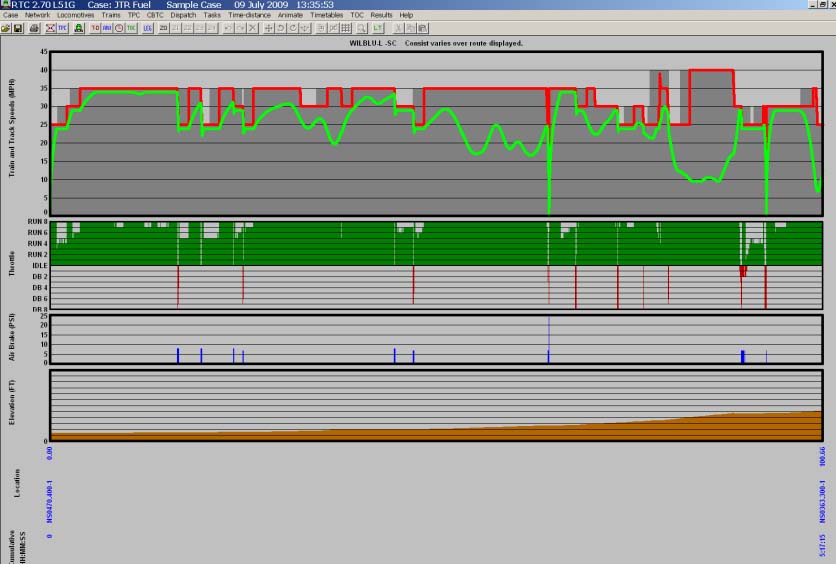Click the LEG toolbar button
This screenshot has height=564, width=836.
point(147,28)
